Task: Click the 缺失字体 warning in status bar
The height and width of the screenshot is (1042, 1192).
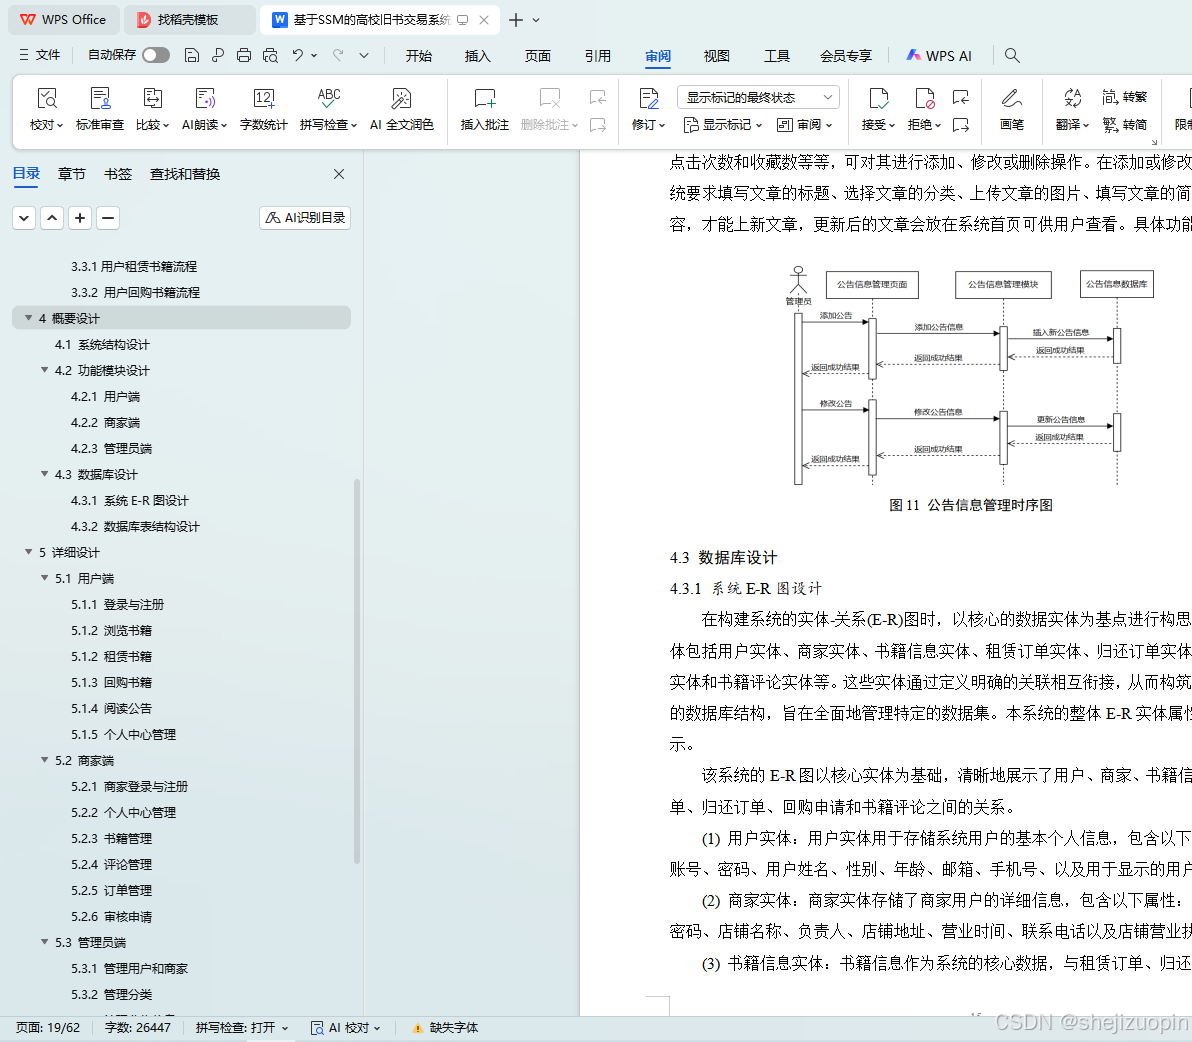Action: tap(445, 1028)
